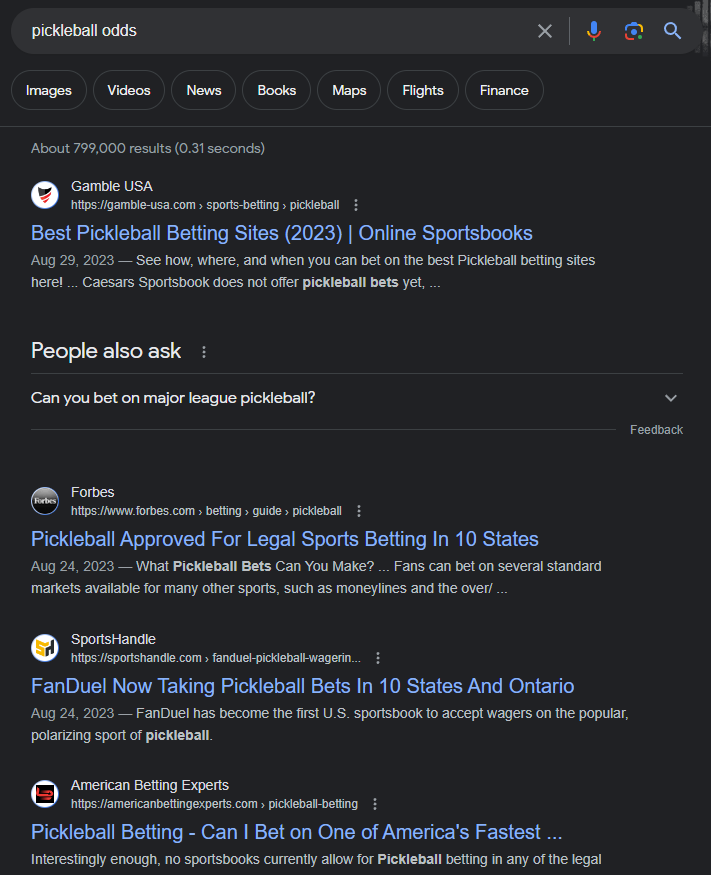Click the Forbes favicon thumbnail
Image resolution: width=711 pixels, height=875 pixels.
(45, 501)
